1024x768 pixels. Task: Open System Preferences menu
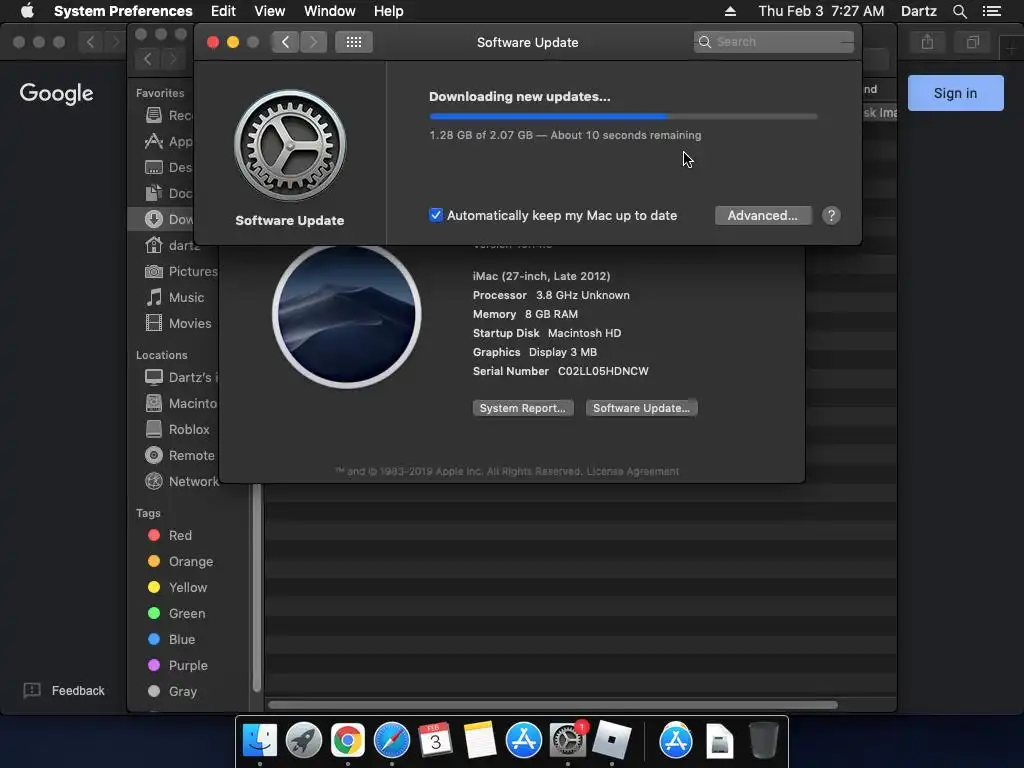click(x=123, y=11)
